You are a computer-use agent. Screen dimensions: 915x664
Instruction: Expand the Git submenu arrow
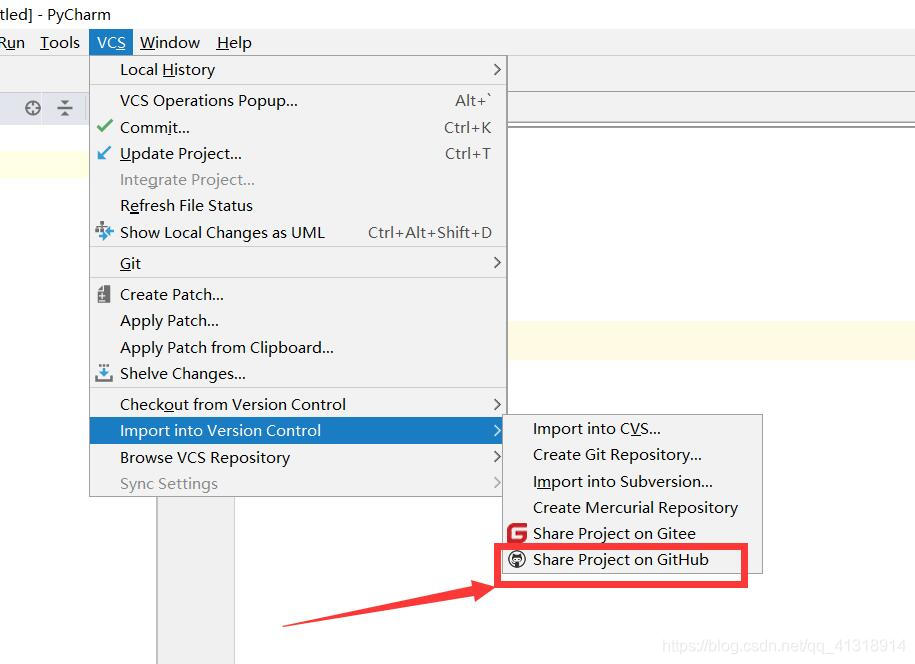(x=497, y=263)
